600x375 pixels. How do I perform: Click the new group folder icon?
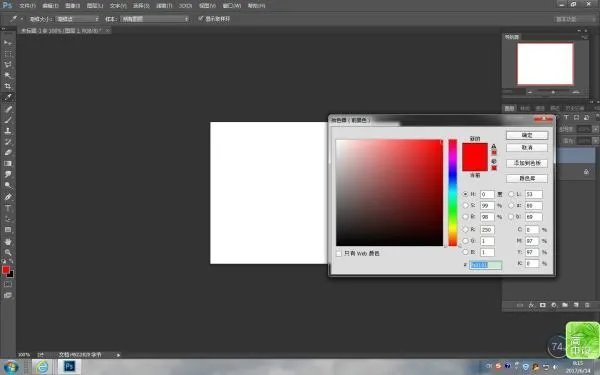click(x=565, y=305)
